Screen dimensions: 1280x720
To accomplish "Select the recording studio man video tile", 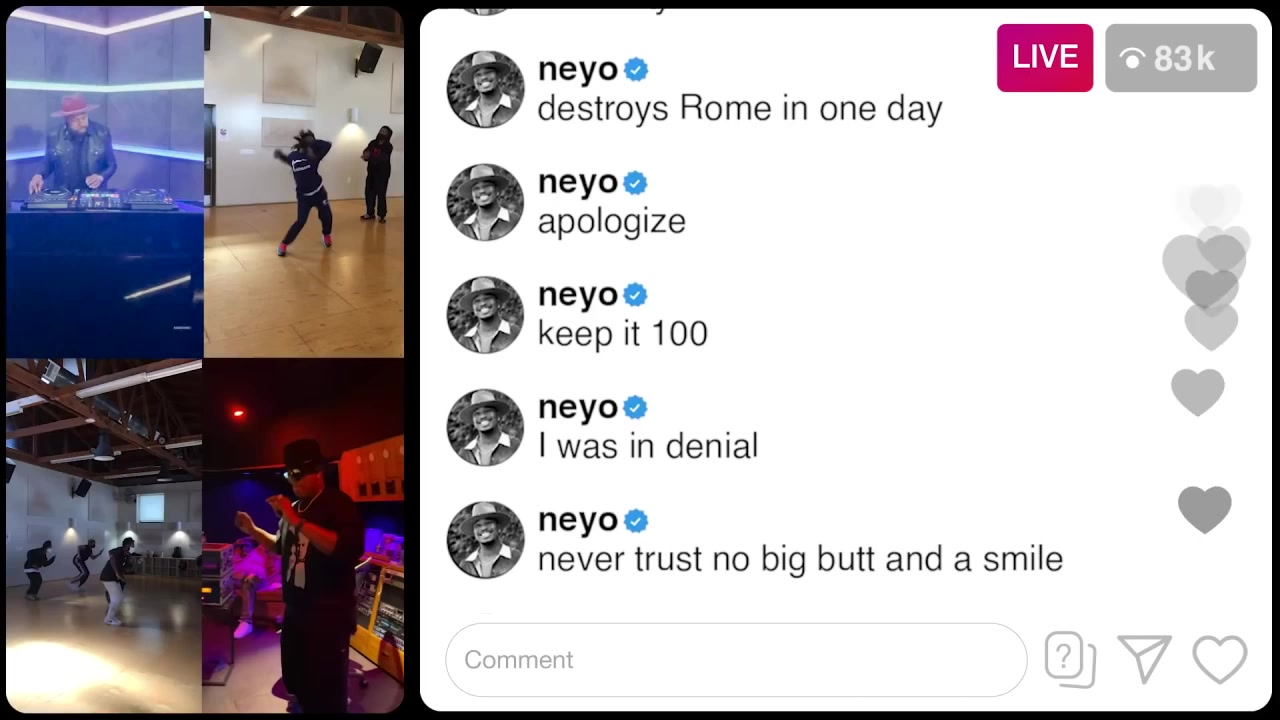I will [x=303, y=536].
